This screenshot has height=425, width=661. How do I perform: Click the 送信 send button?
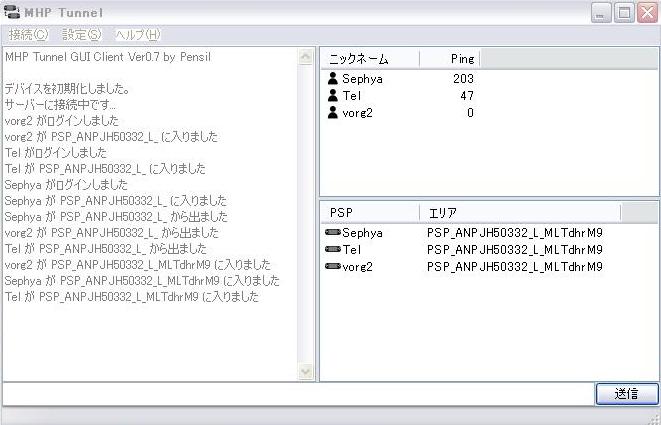pyautogui.click(x=627, y=394)
